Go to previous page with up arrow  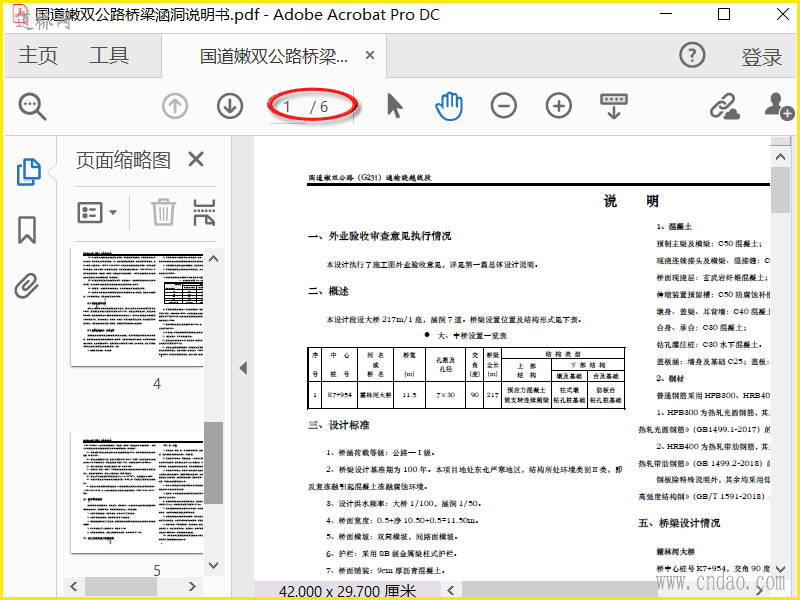(175, 107)
